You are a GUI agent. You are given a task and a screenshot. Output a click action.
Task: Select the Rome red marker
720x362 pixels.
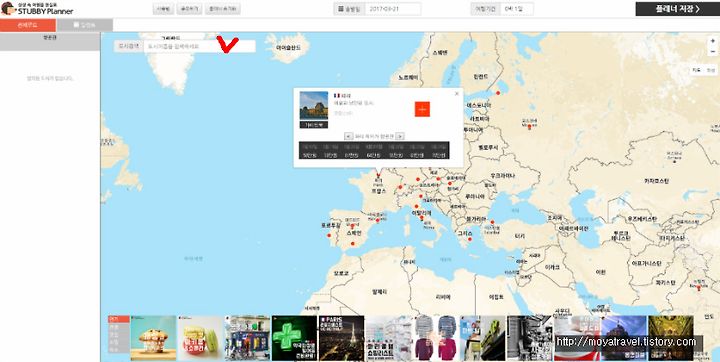pyautogui.click(x=422, y=217)
